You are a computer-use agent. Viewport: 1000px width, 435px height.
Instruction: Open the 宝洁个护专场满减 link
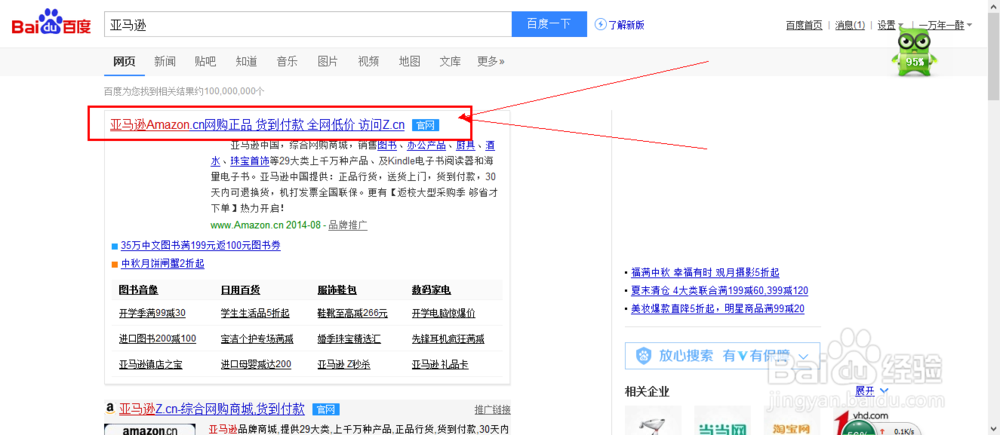[x=258, y=339]
